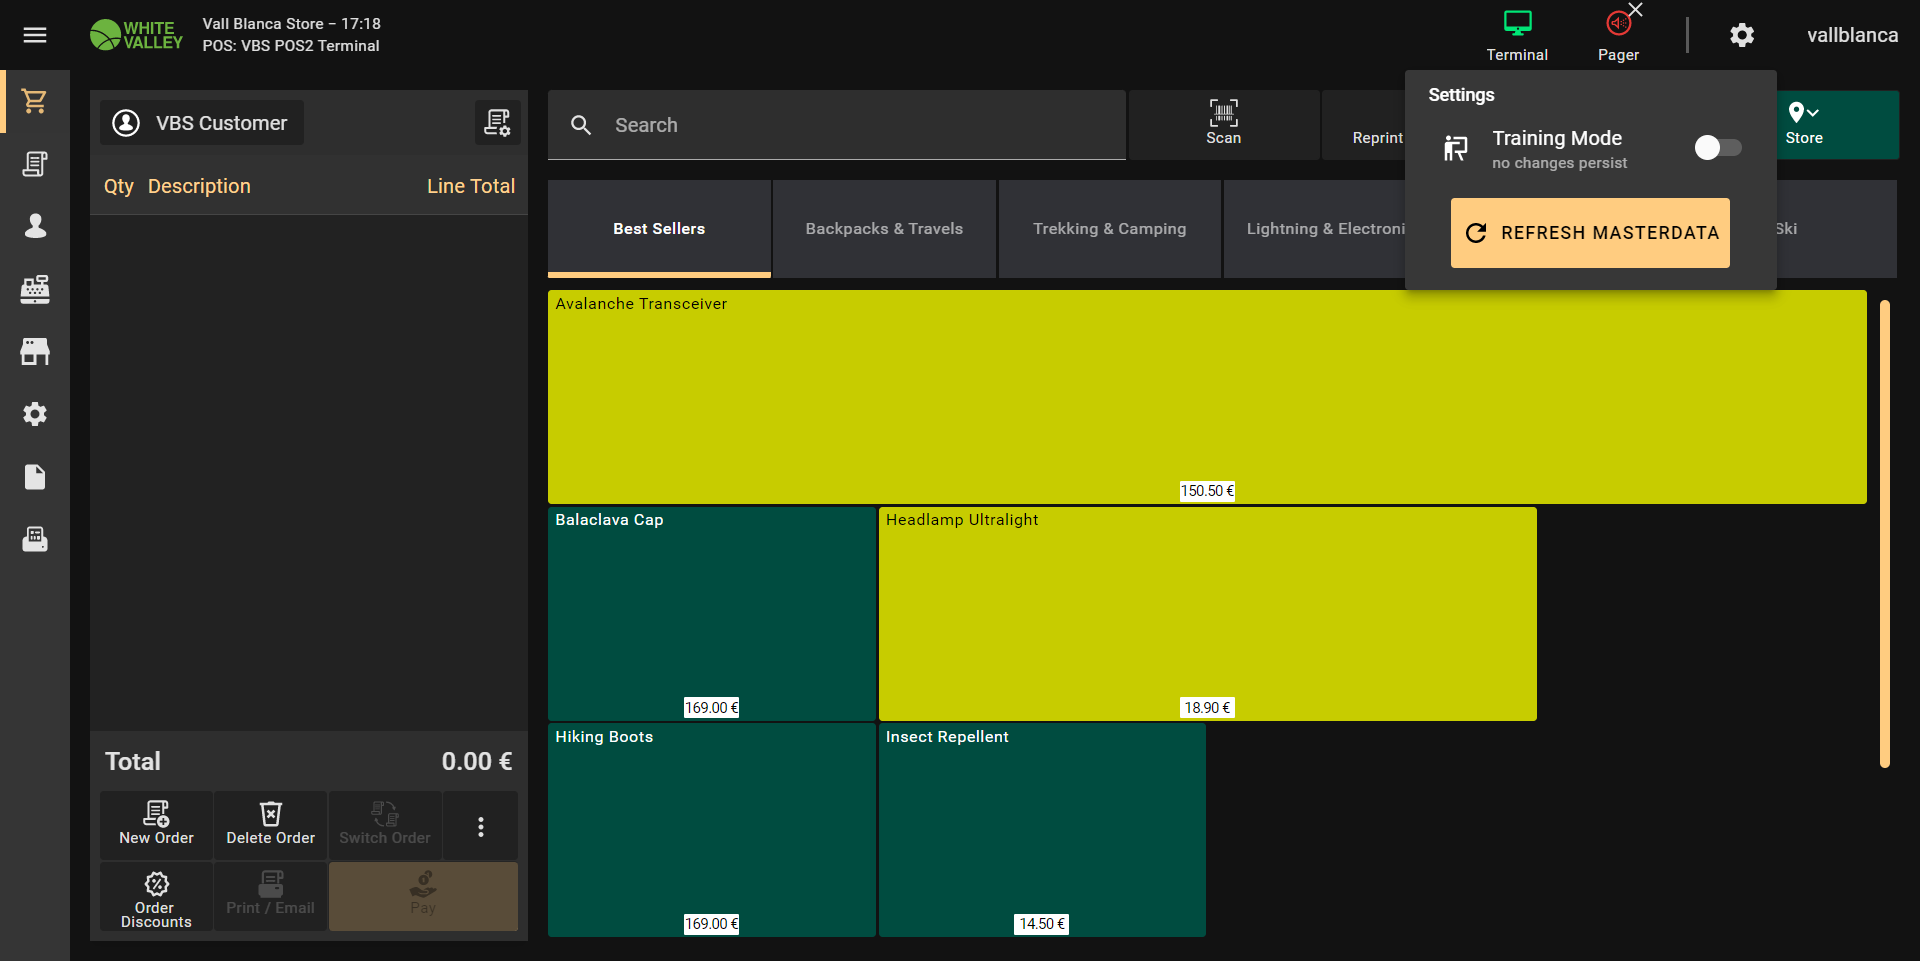The width and height of the screenshot is (1920, 961).
Task: Open the three-dot more actions menu
Action: pos(481,826)
